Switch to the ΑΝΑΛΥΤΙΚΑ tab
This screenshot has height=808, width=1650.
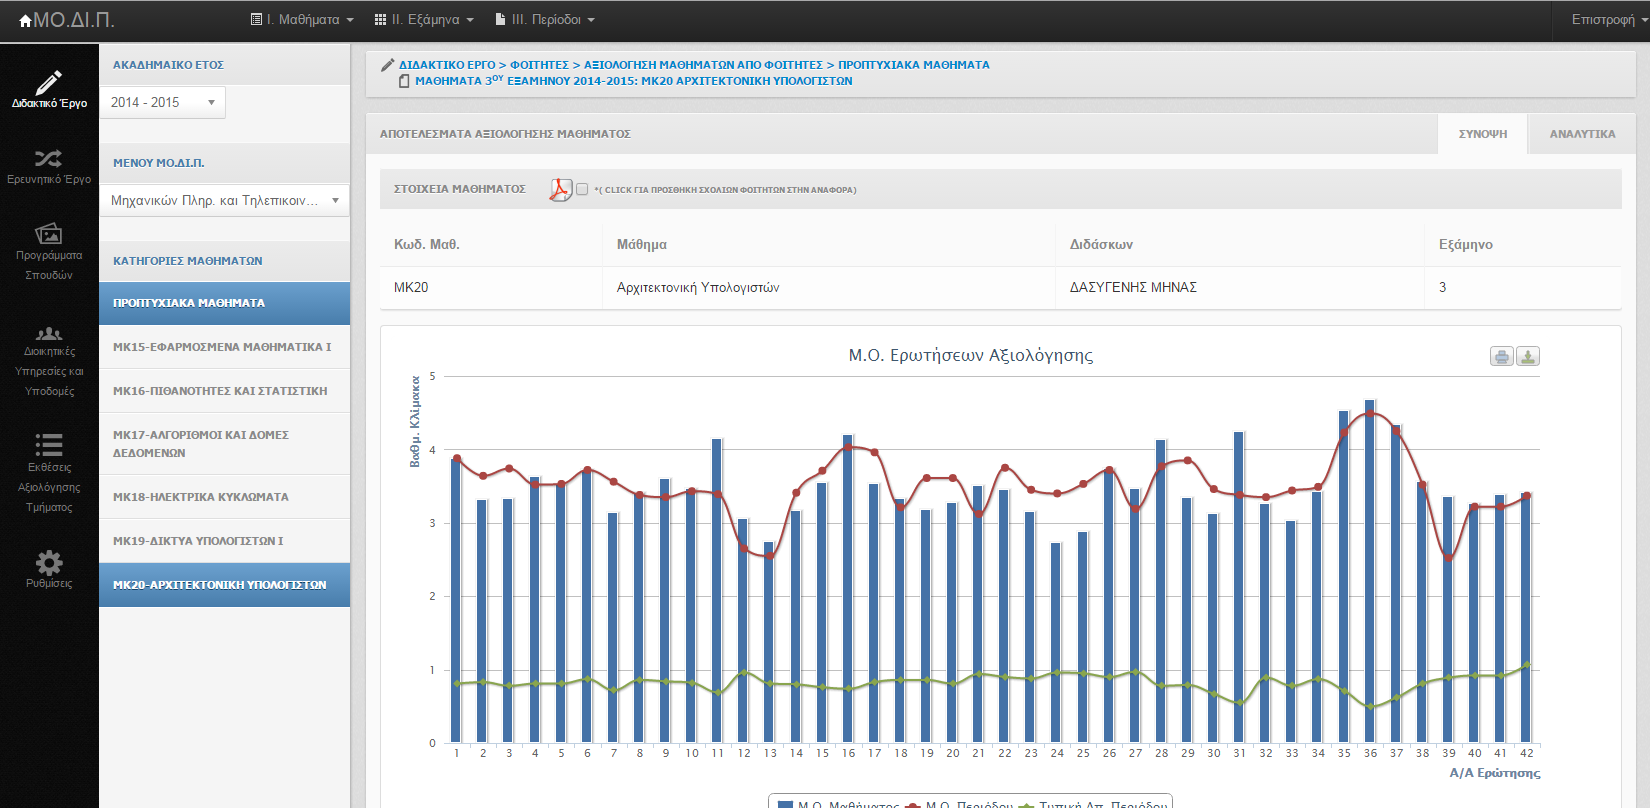1582,134
